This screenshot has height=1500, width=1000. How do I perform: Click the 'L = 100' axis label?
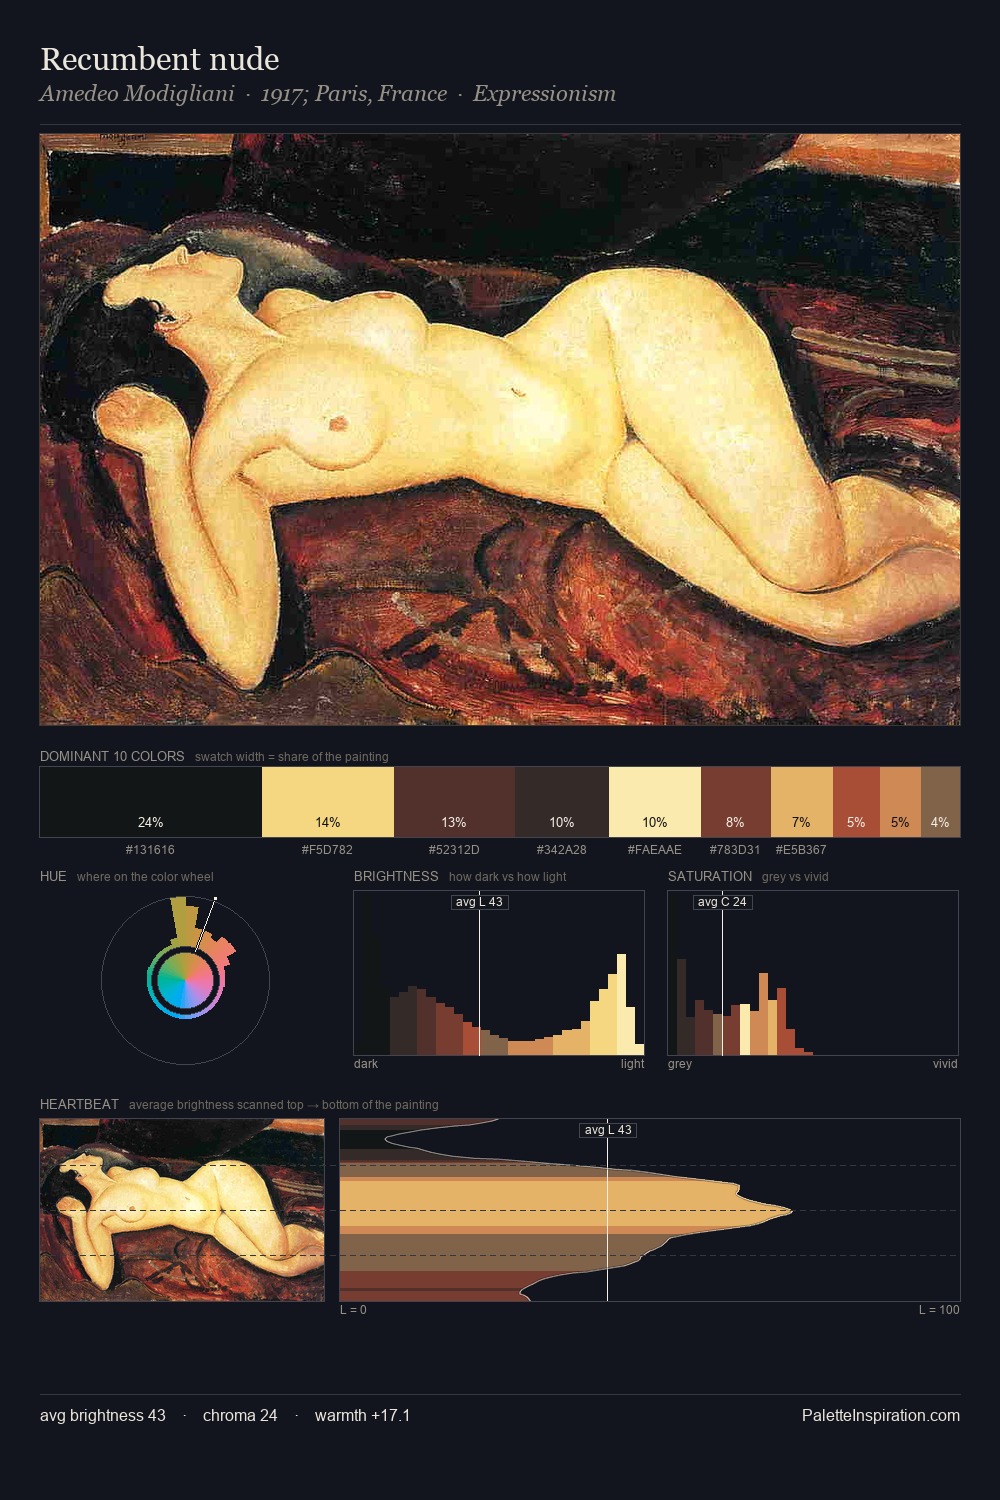point(939,1310)
